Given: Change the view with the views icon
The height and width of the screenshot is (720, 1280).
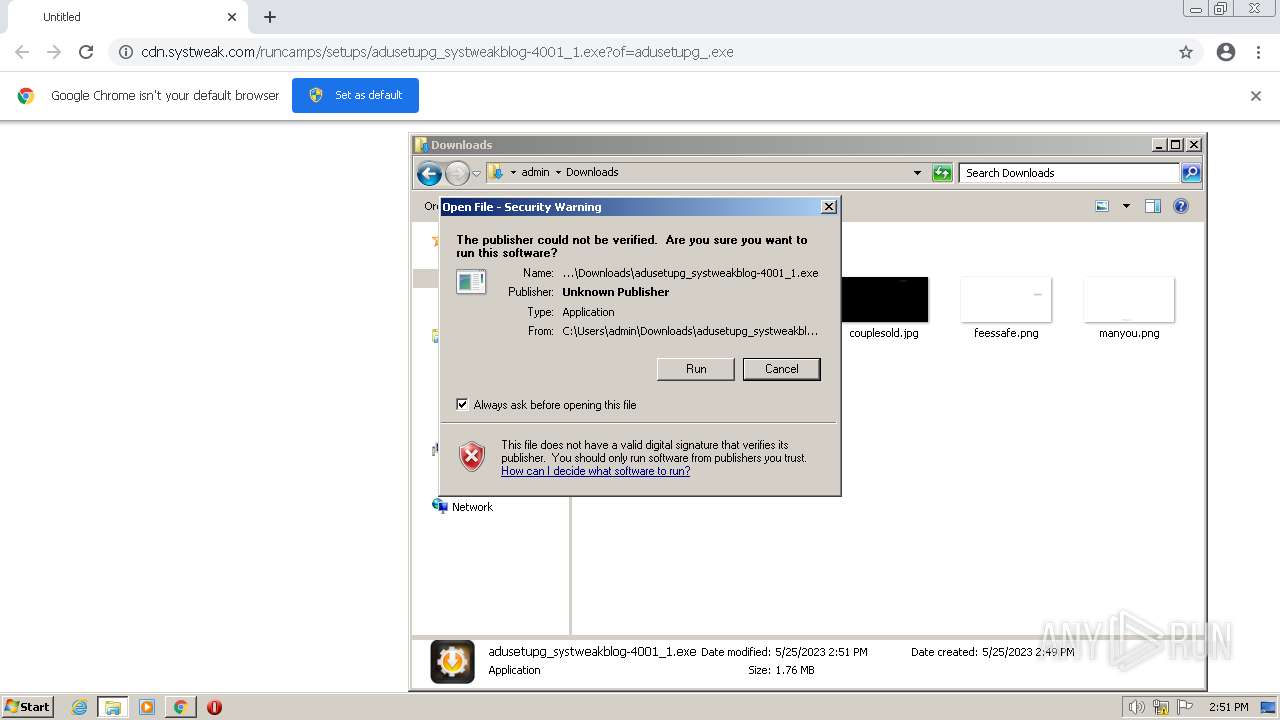Looking at the screenshot, I should click(x=1102, y=206).
